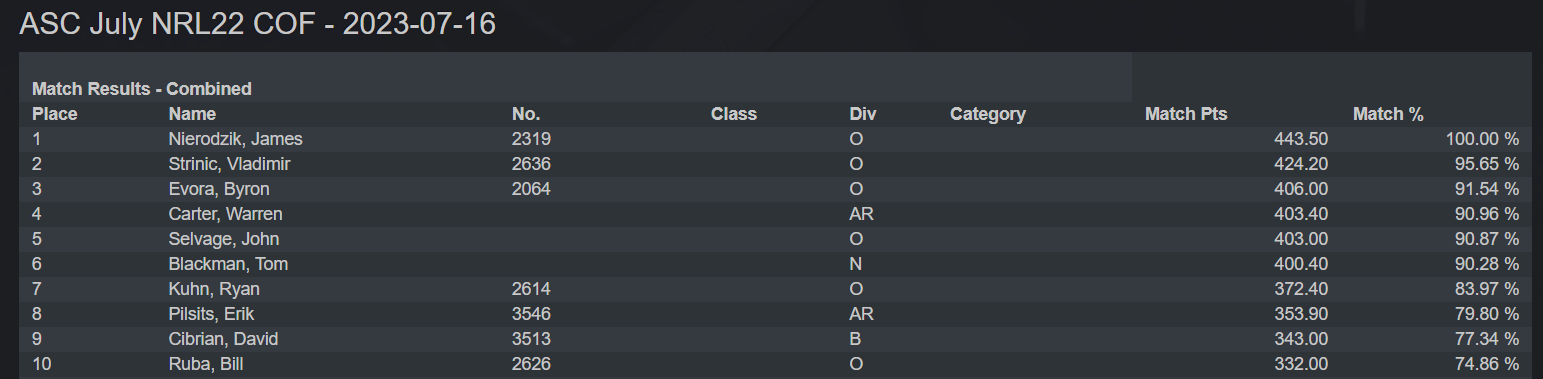Open Evora, Byron's row
Screen dimensions: 1543x379
click(x=219, y=189)
